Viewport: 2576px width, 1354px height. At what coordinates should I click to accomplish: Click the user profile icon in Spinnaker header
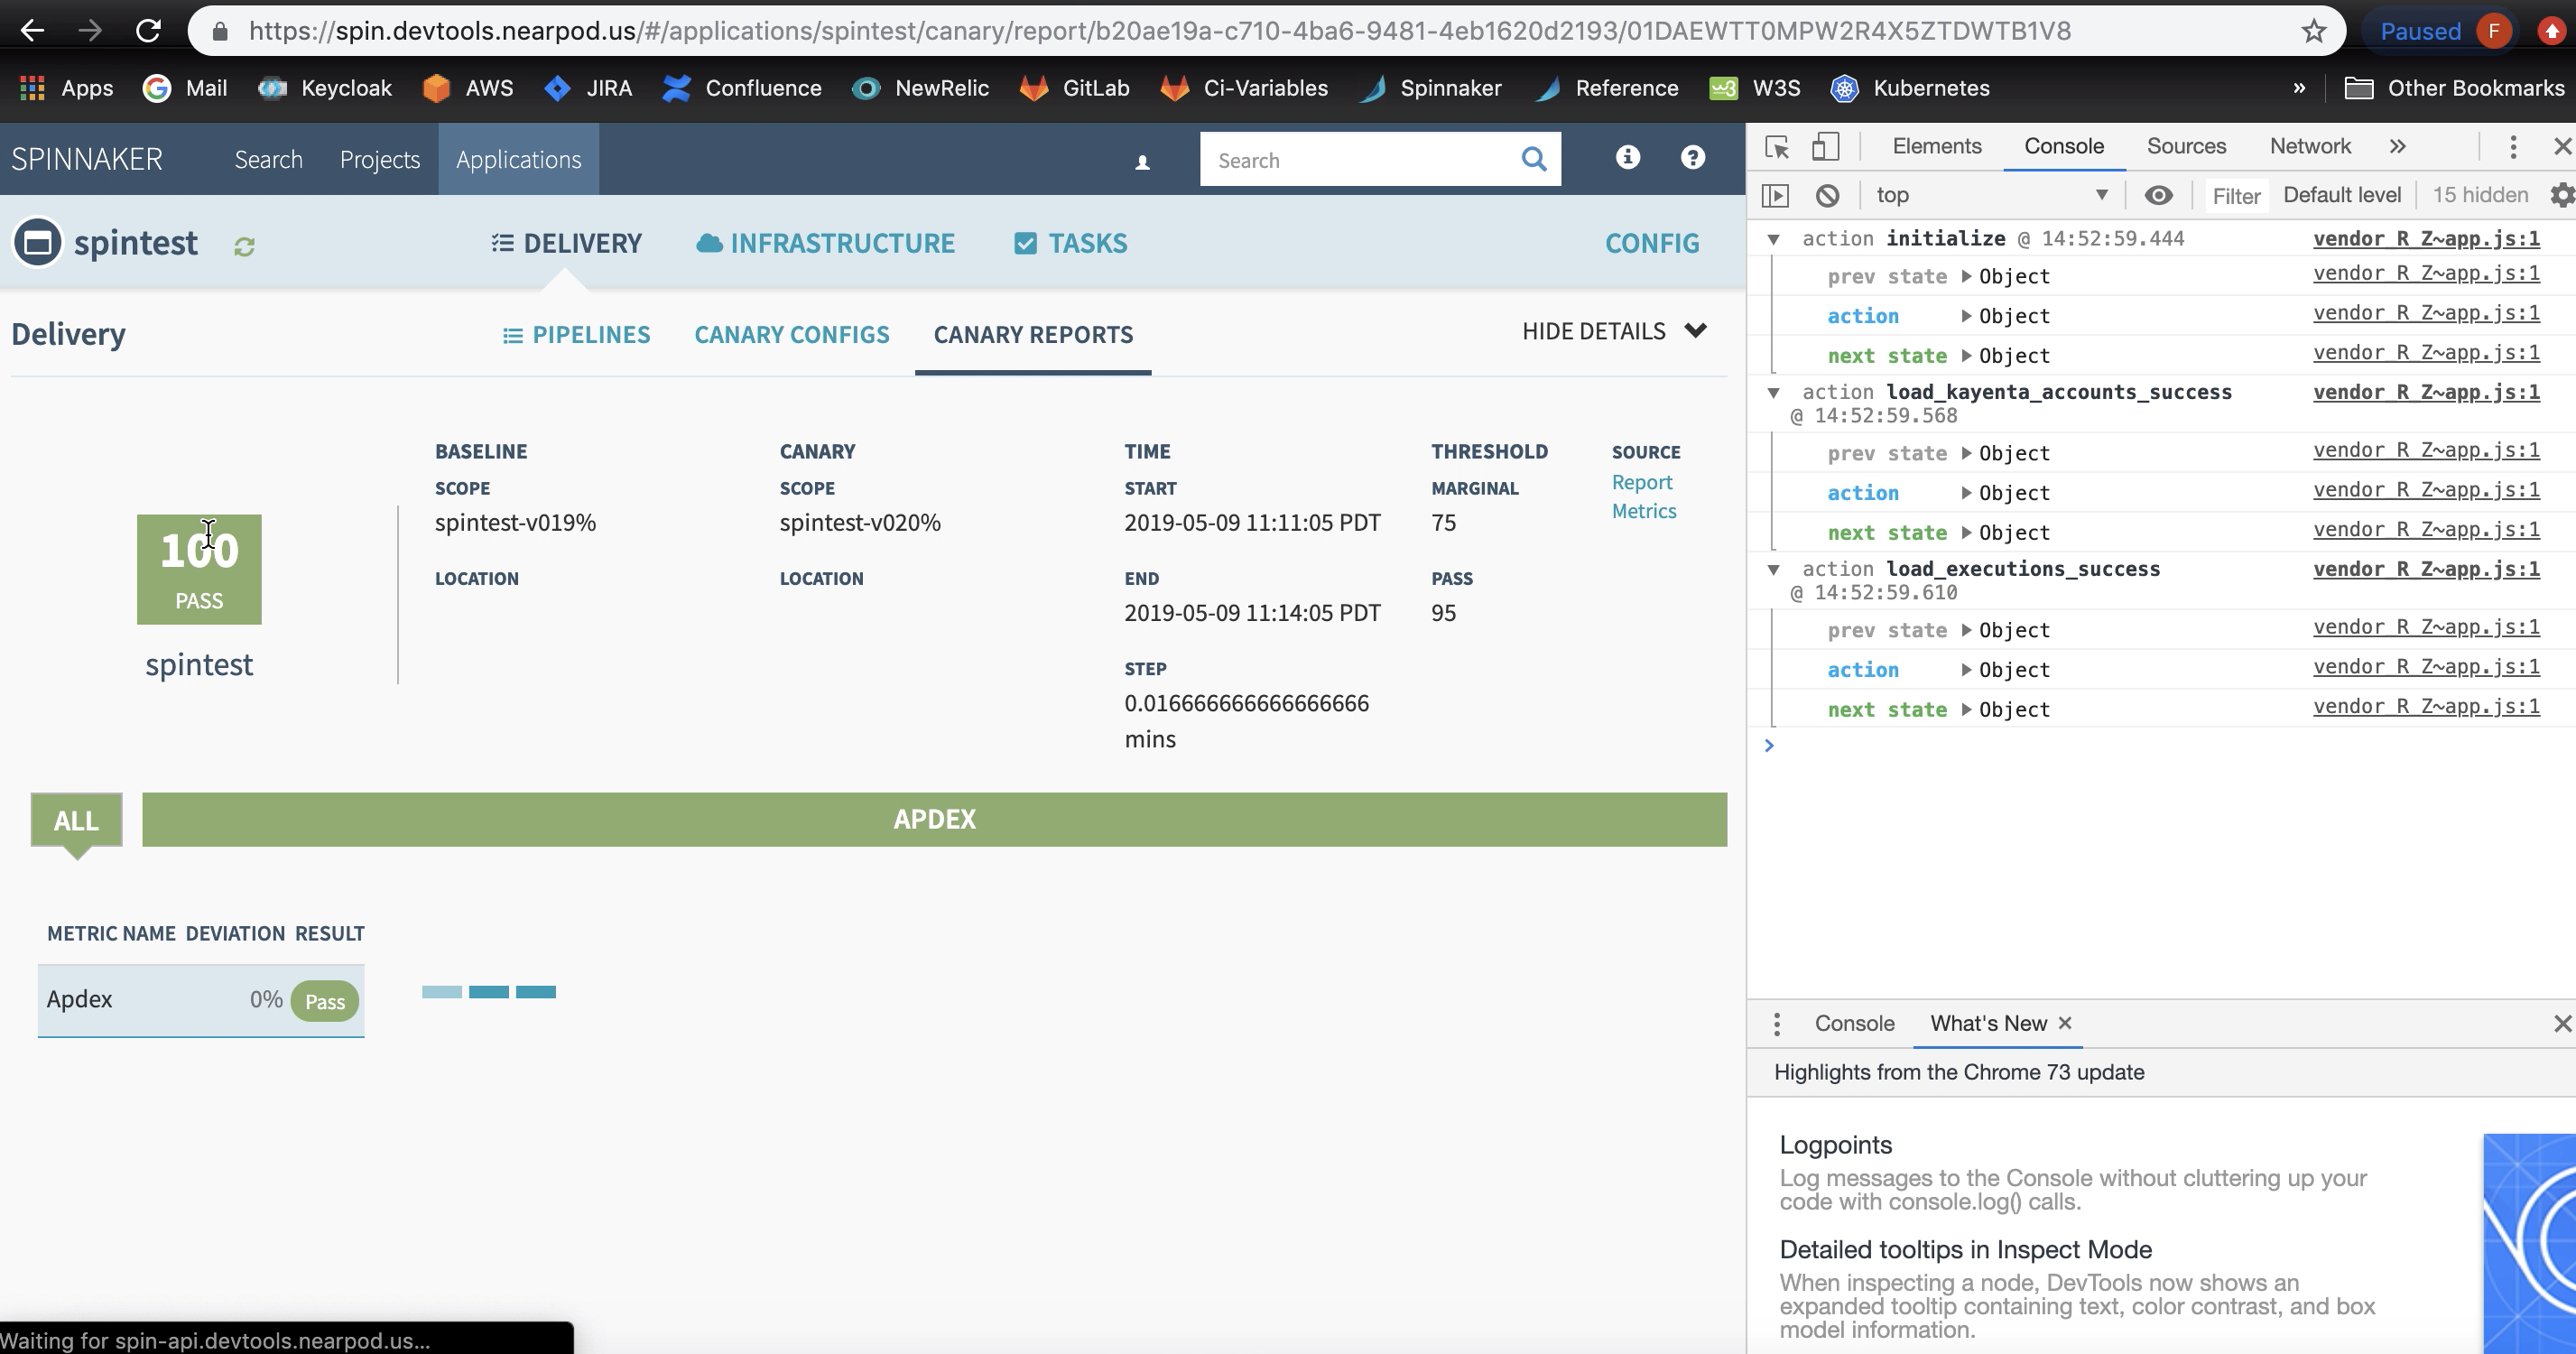1143,160
